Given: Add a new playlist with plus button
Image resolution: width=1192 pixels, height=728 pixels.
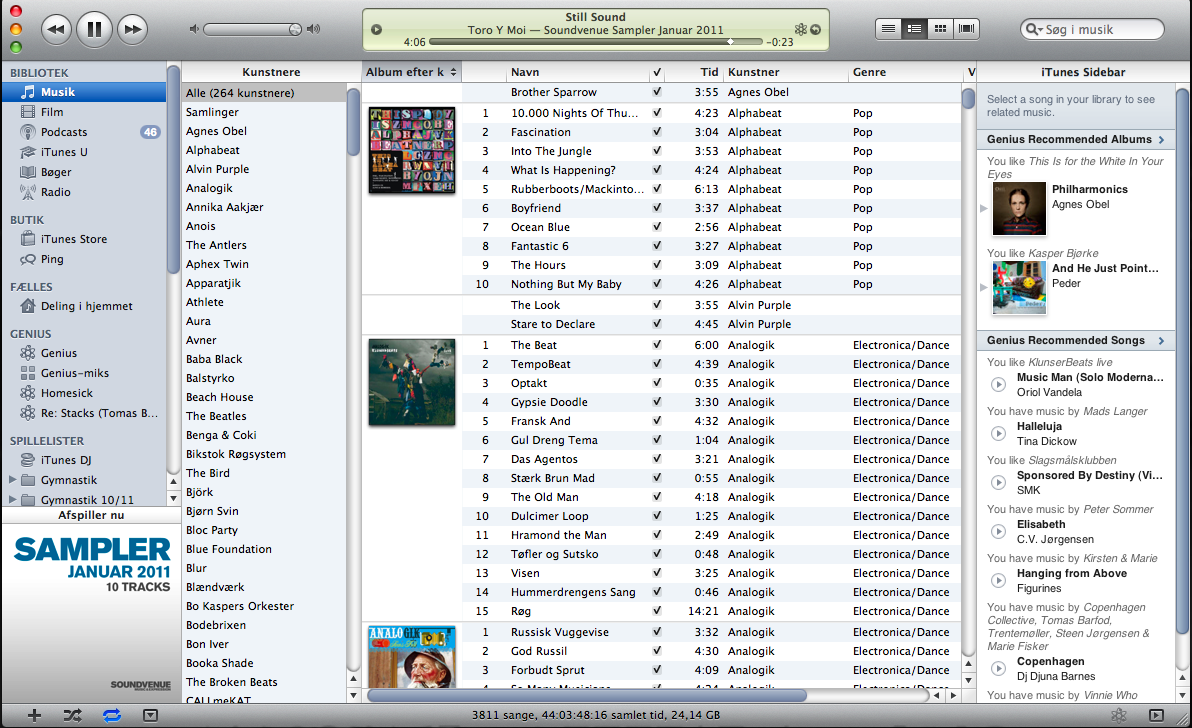Looking at the screenshot, I should pyautogui.click(x=34, y=715).
